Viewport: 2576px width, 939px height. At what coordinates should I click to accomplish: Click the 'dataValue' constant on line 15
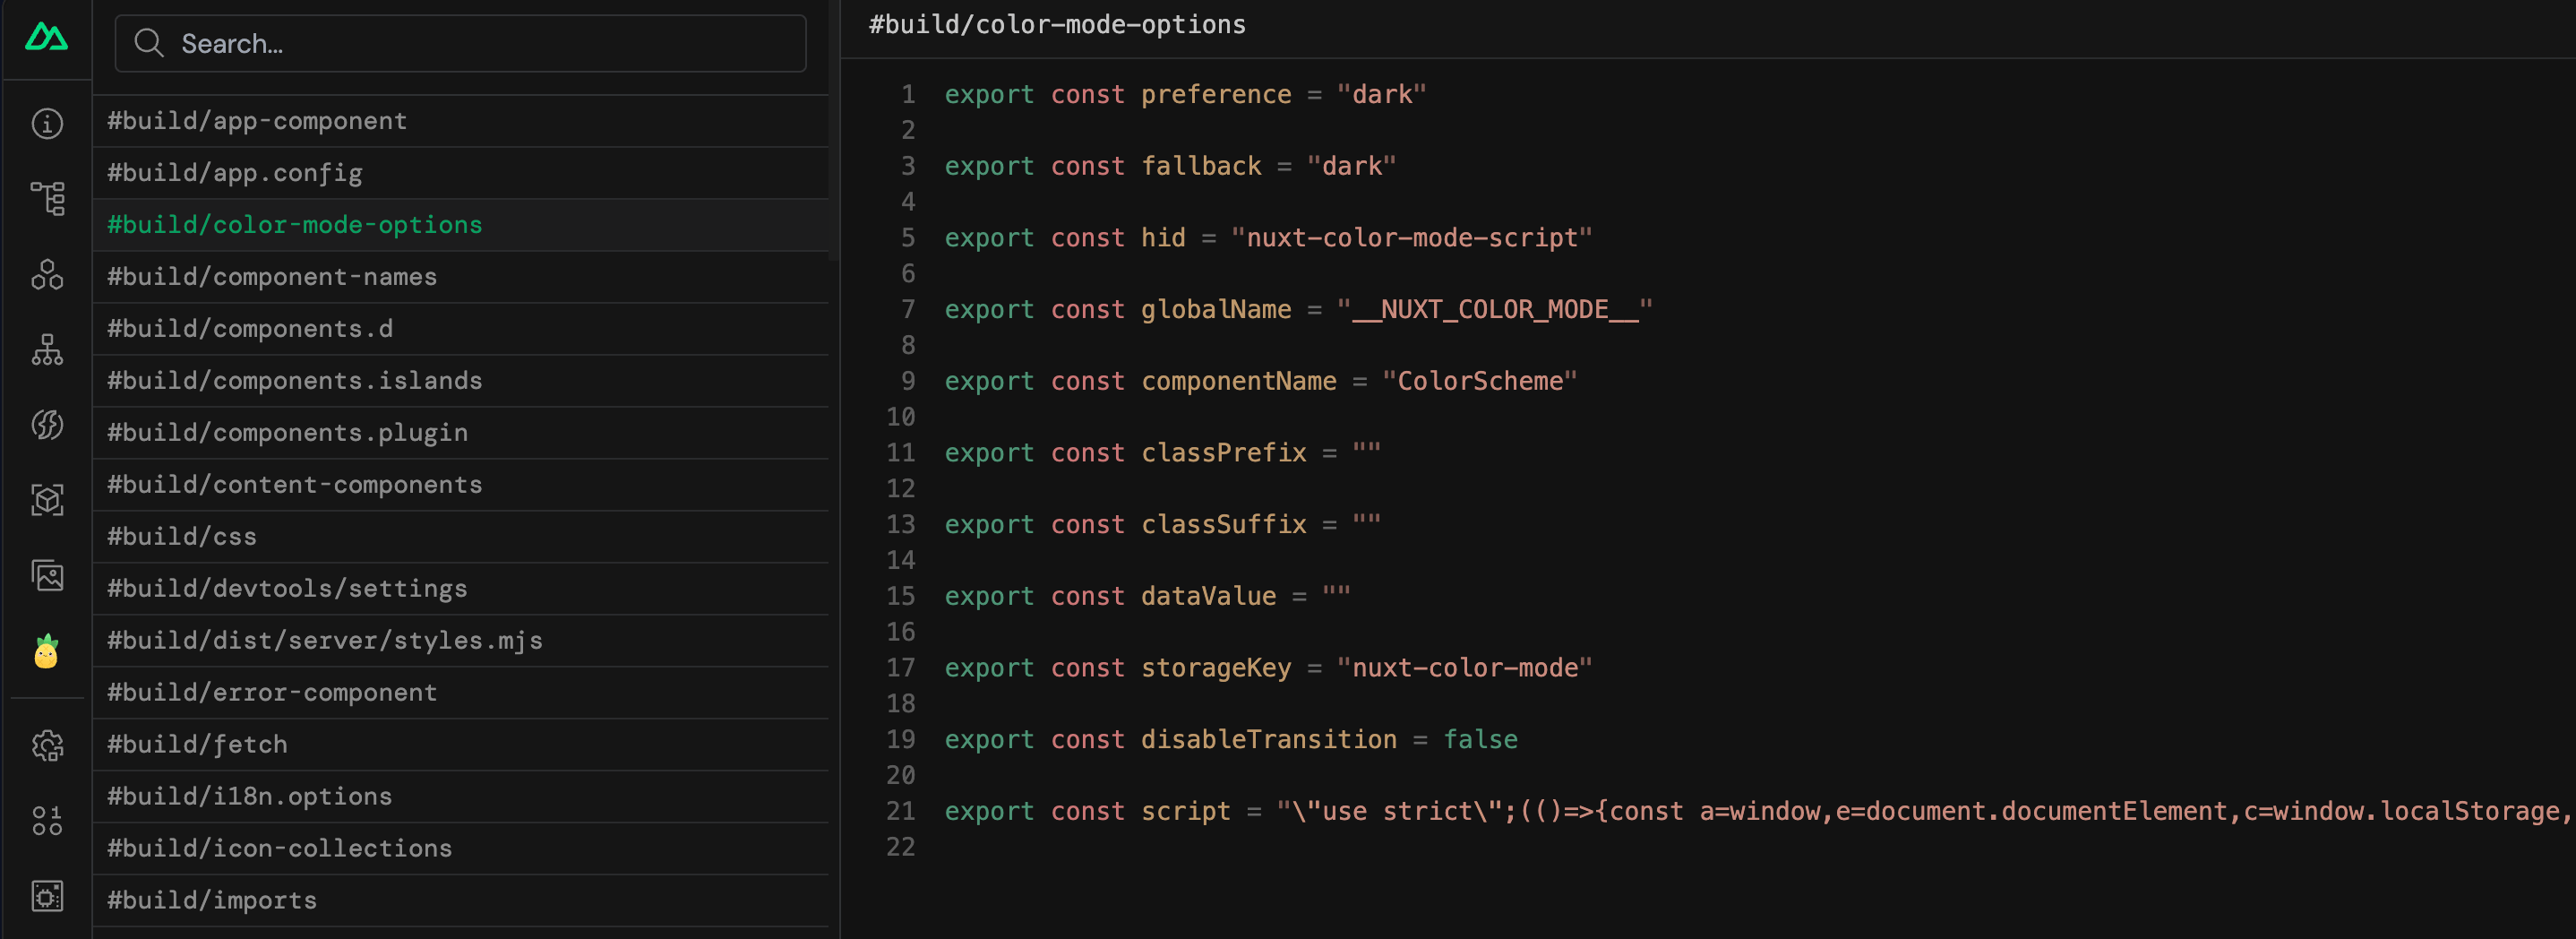tap(1208, 596)
